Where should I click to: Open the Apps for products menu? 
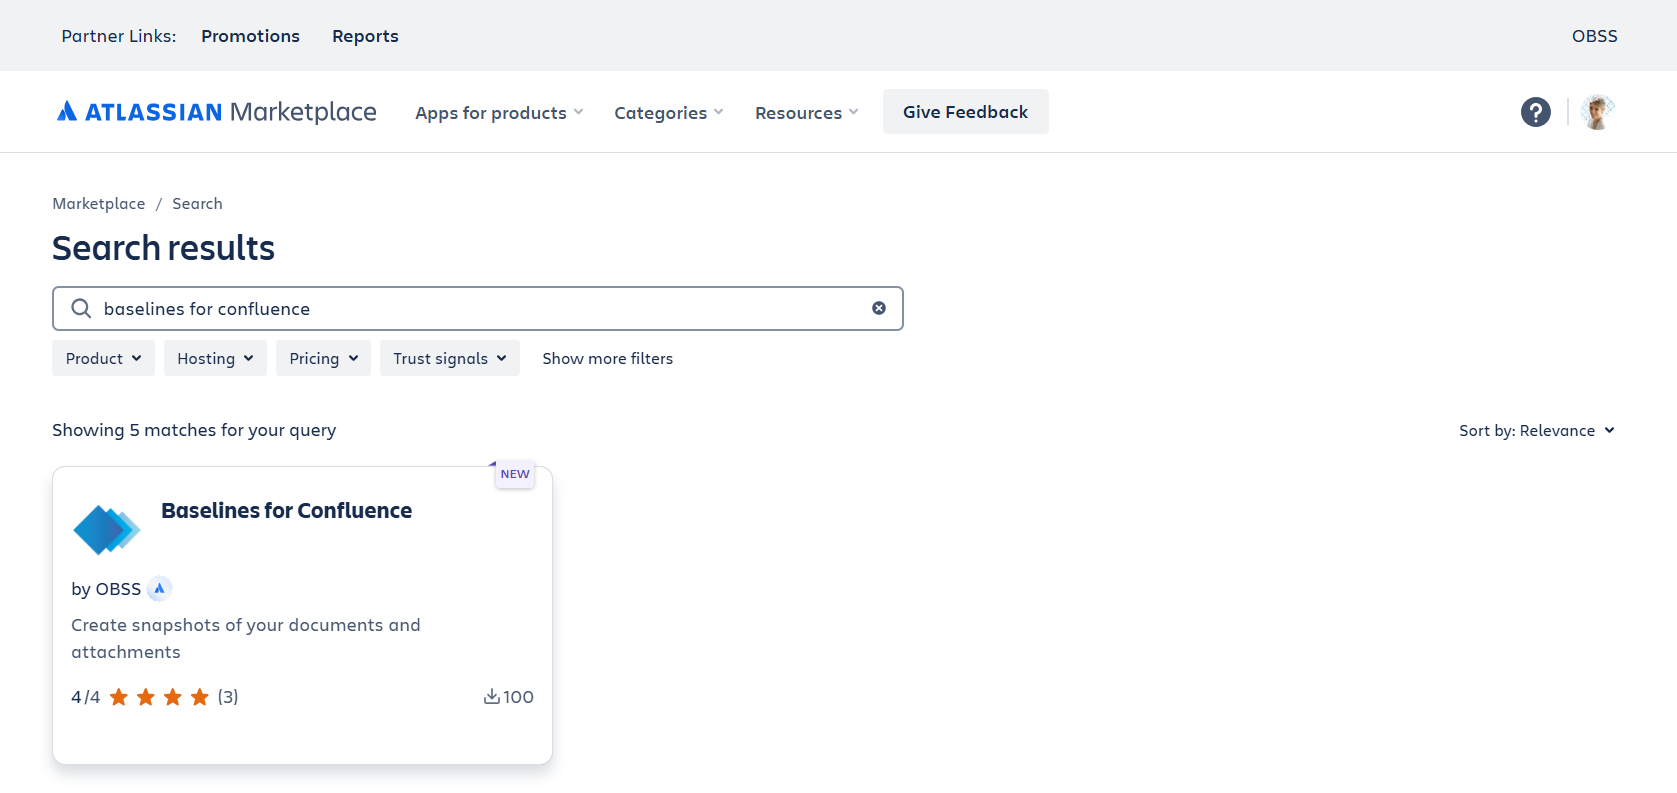(x=499, y=113)
